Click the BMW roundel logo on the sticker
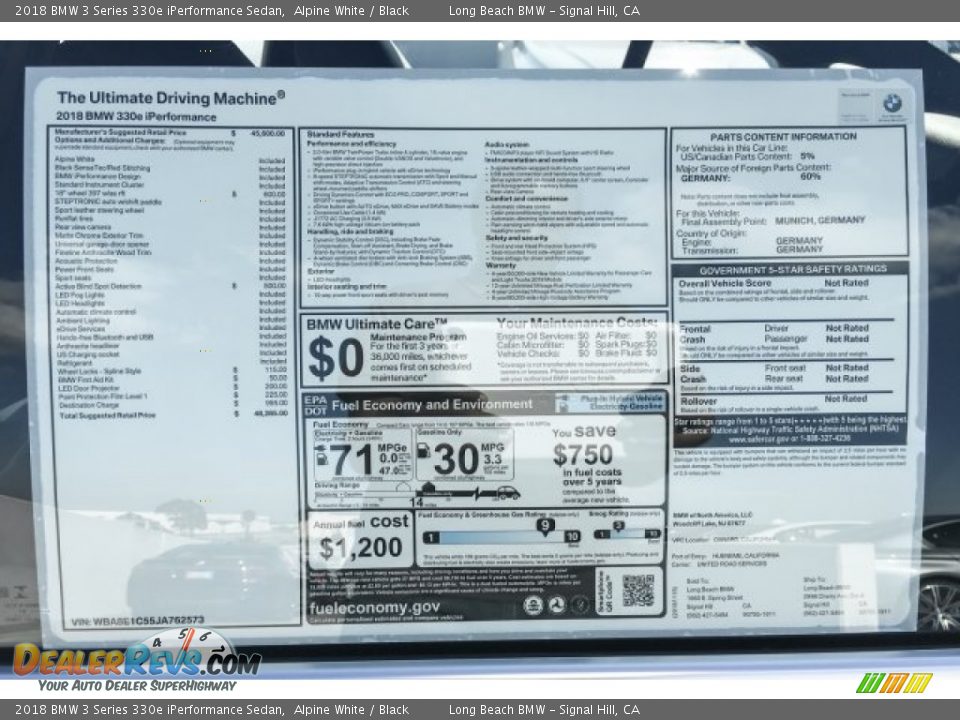960x720 pixels. click(891, 103)
